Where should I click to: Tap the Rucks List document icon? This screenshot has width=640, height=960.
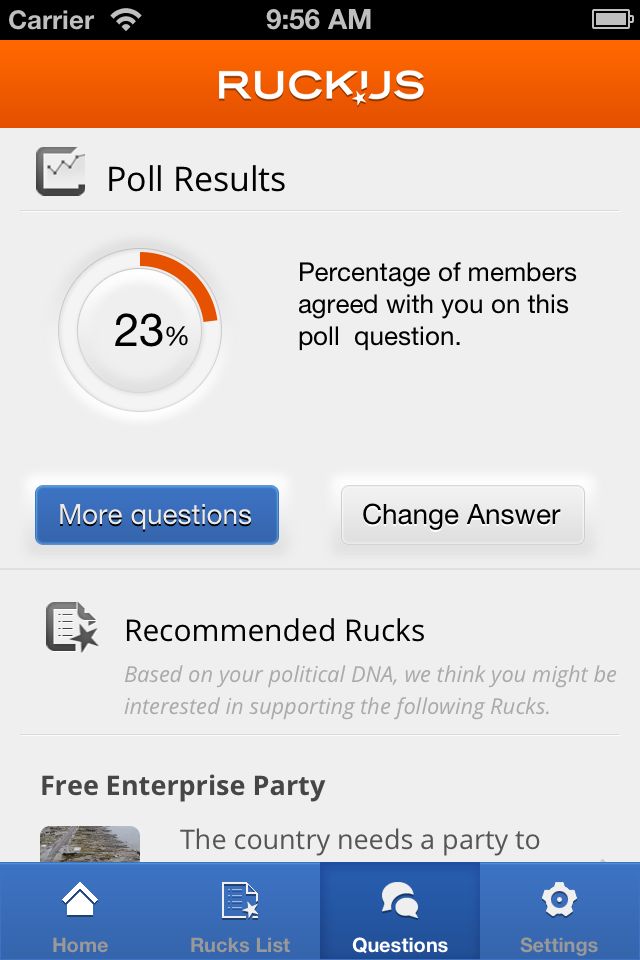[240, 901]
